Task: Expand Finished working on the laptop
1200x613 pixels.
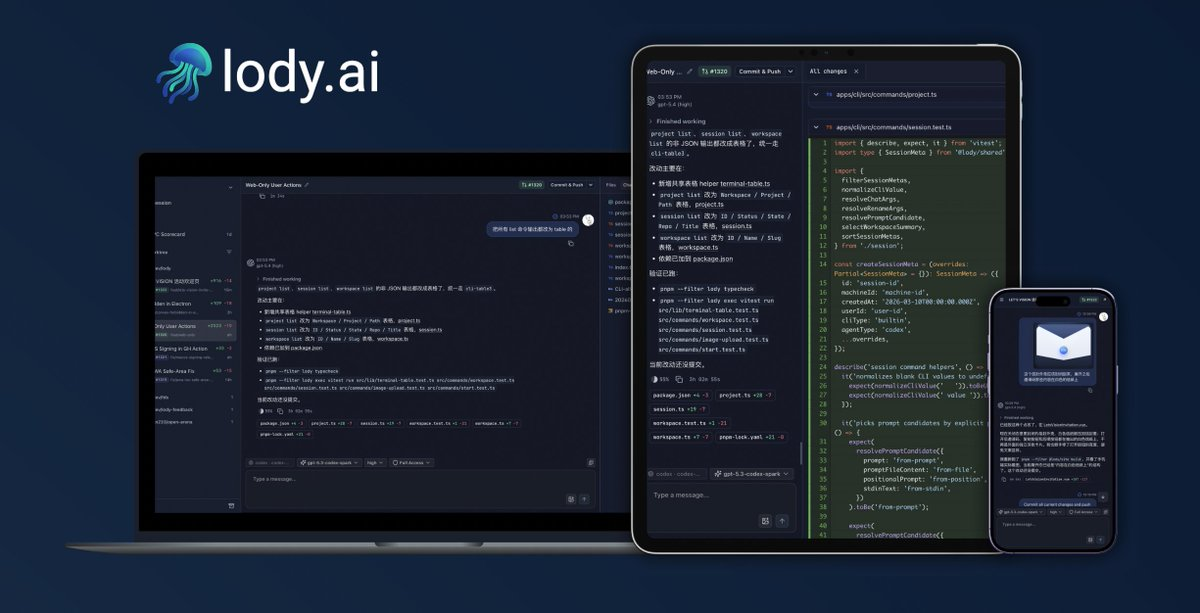Action: click(x=279, y=279)
